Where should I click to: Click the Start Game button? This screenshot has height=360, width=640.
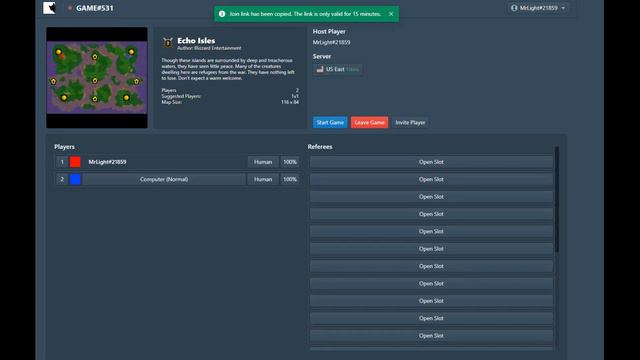[330, 122]
